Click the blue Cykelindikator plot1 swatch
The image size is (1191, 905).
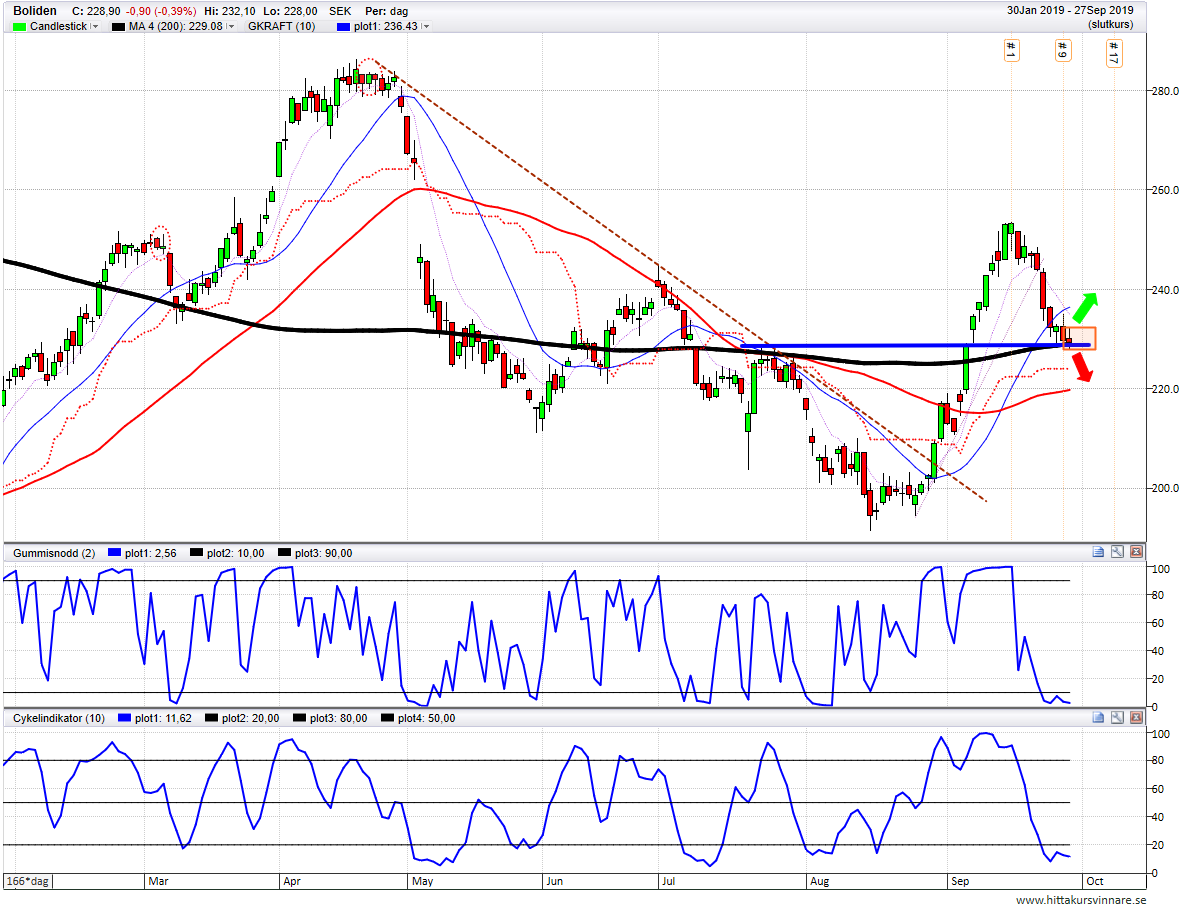[125, 718]
